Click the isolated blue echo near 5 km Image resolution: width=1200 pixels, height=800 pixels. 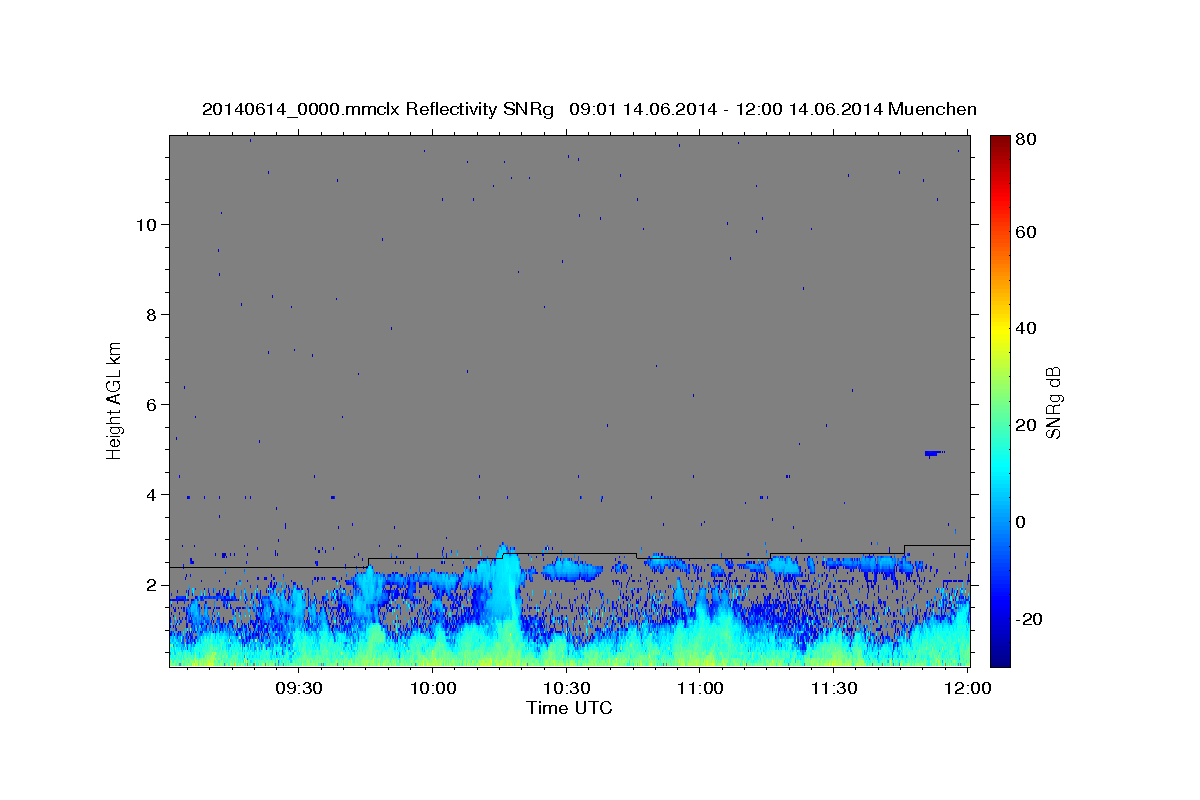pos(934,453)
